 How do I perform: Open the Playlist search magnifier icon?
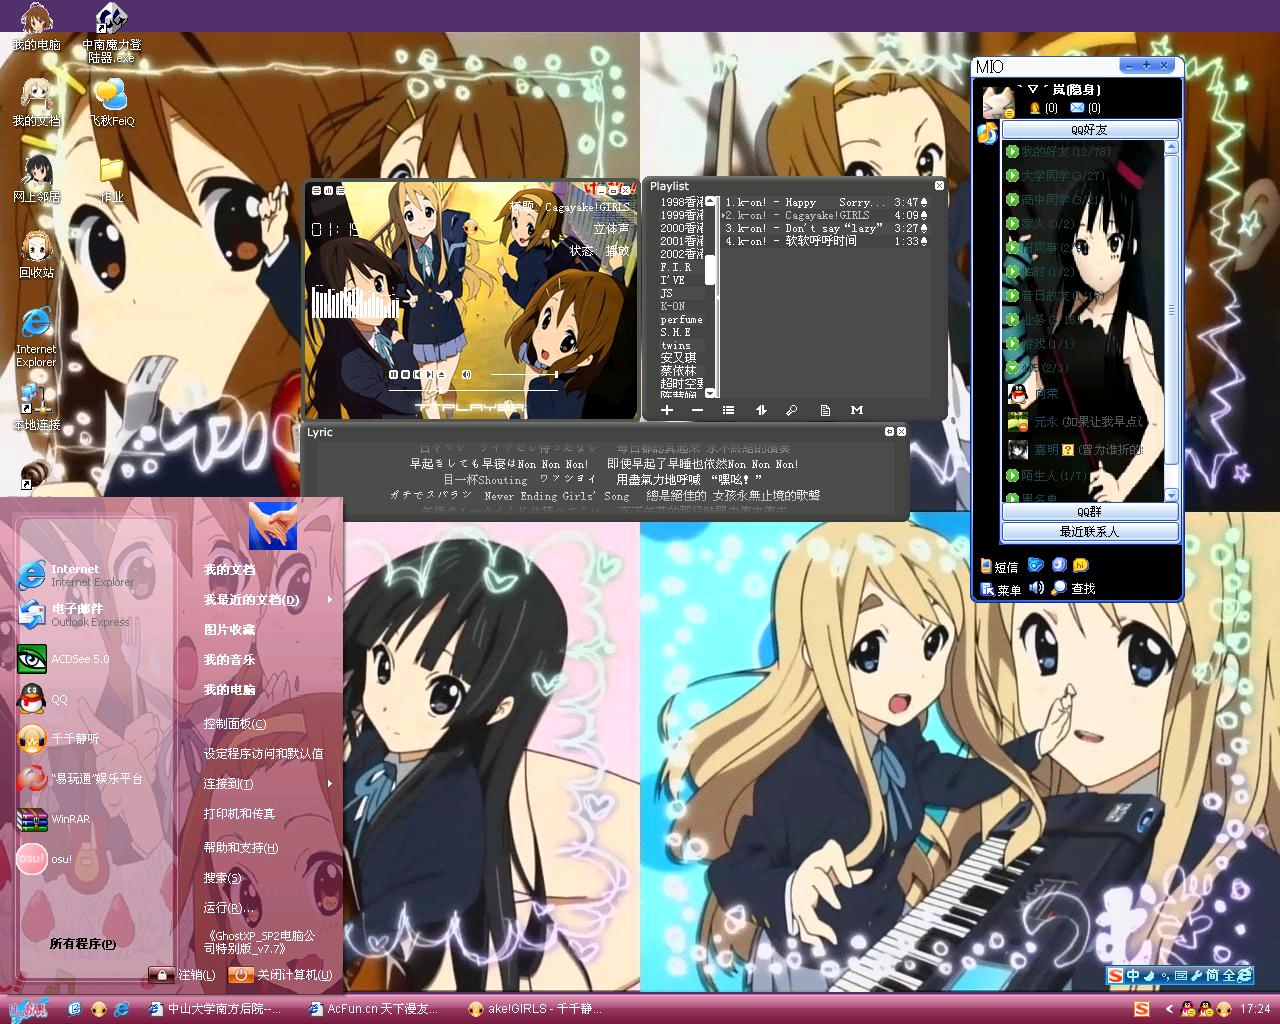click(791, 410)
